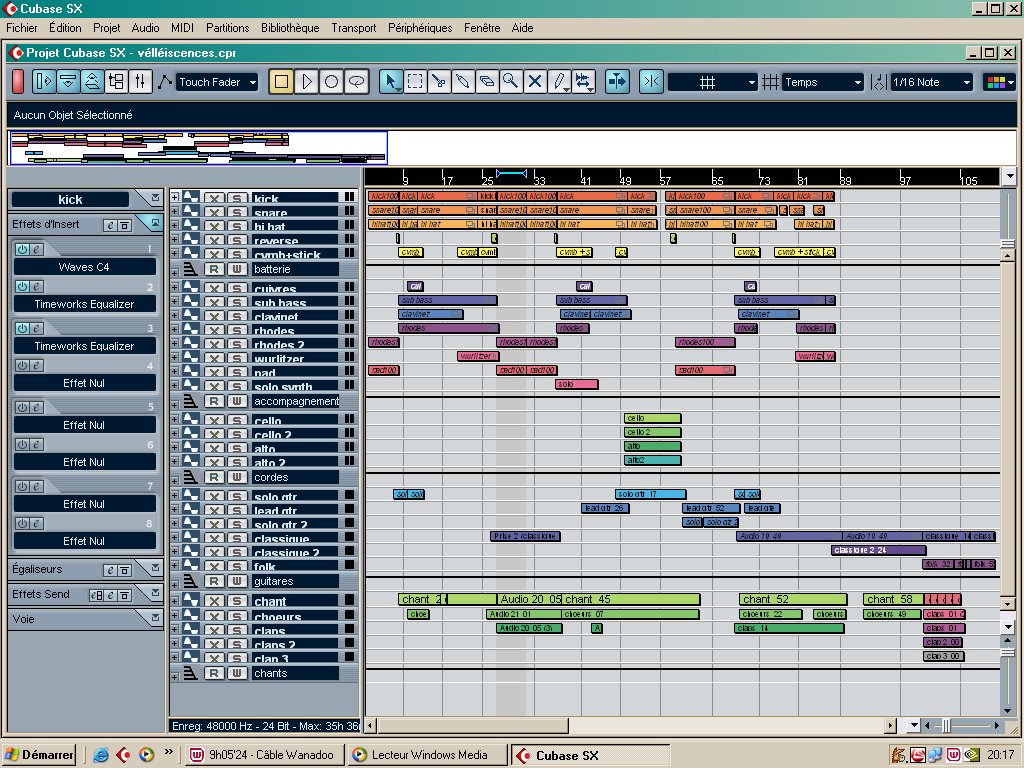Open the Périphériques menu

coord(420,27)
